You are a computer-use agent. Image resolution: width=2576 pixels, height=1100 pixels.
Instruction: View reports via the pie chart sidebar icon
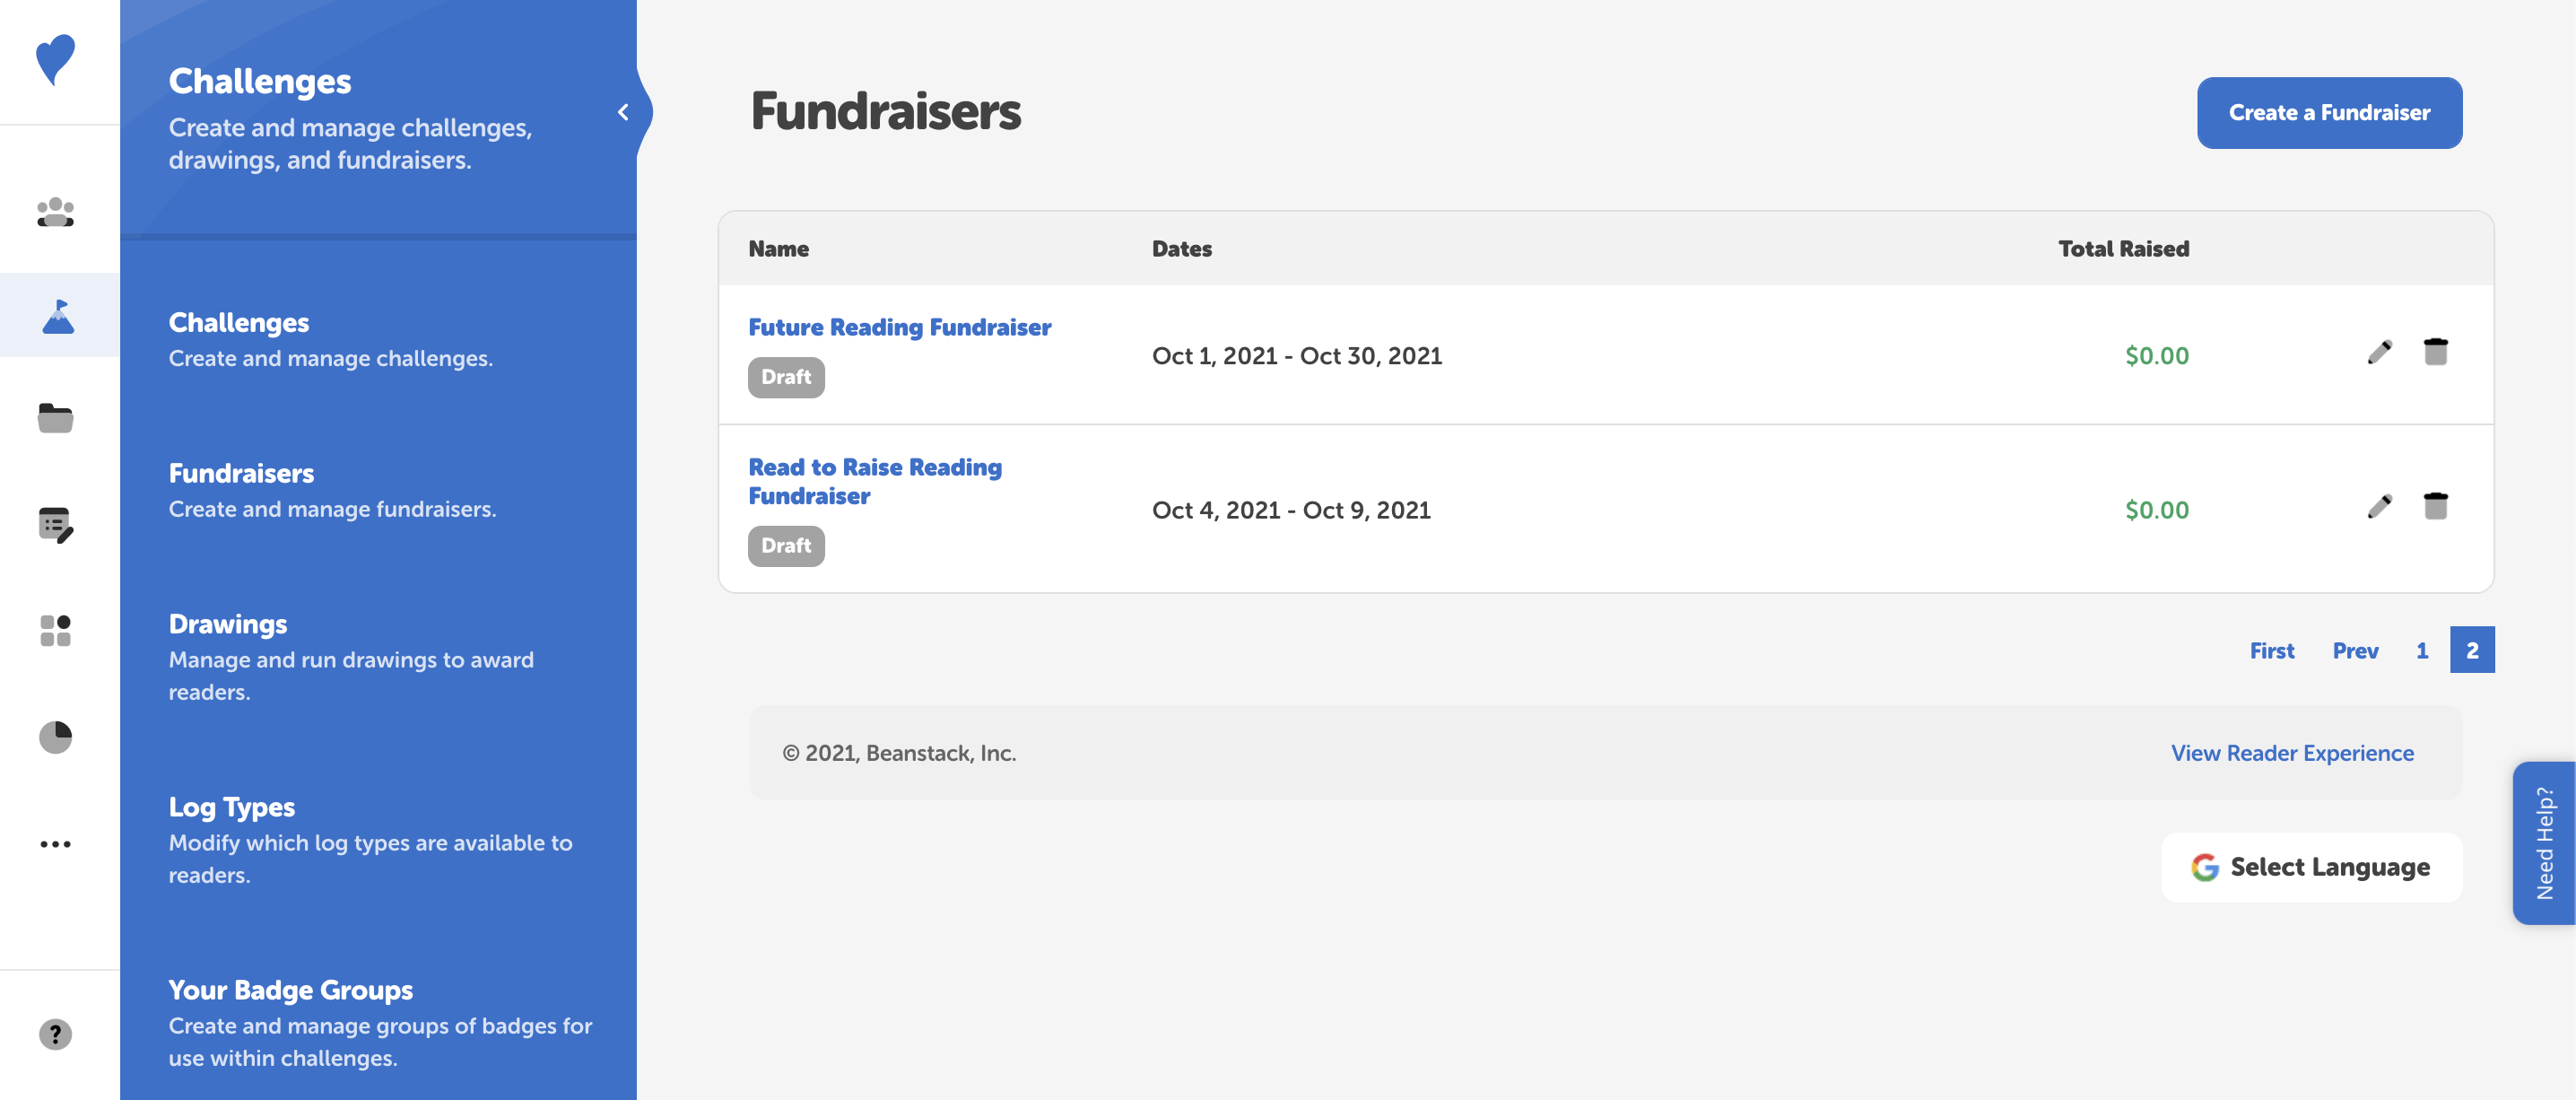click(57, 737)
